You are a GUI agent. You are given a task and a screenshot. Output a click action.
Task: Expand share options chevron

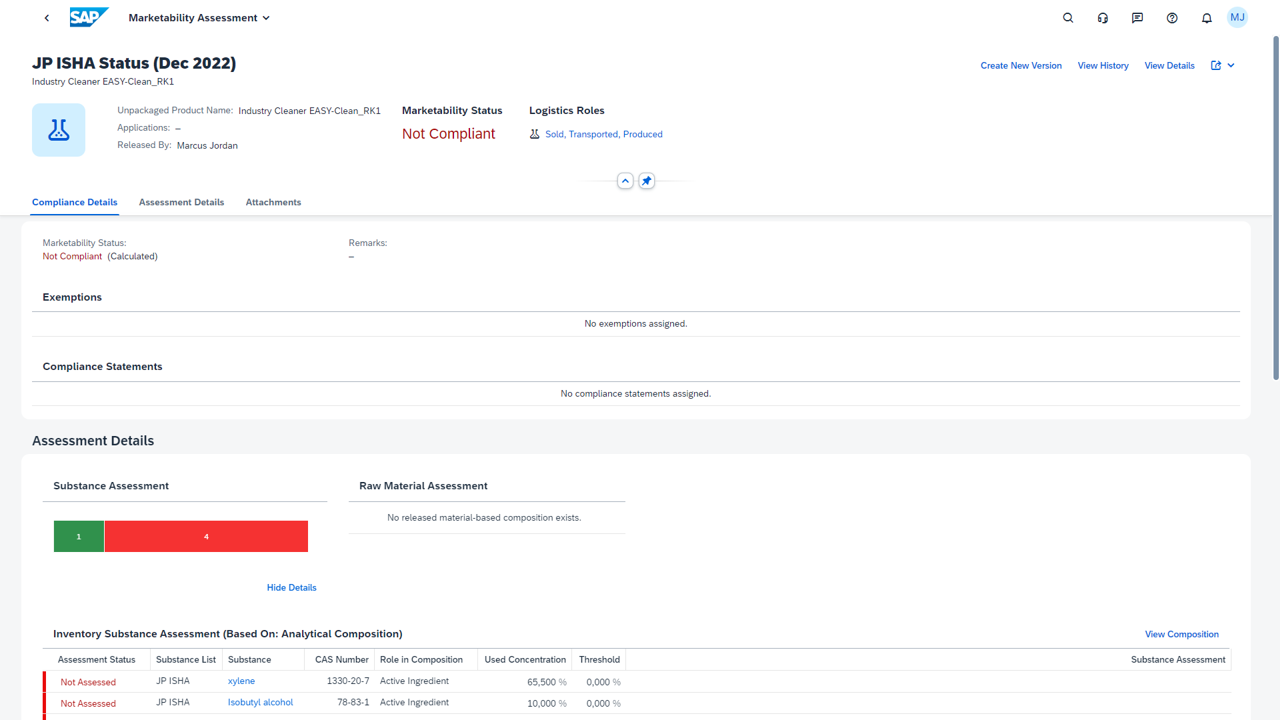point(1231,65)
